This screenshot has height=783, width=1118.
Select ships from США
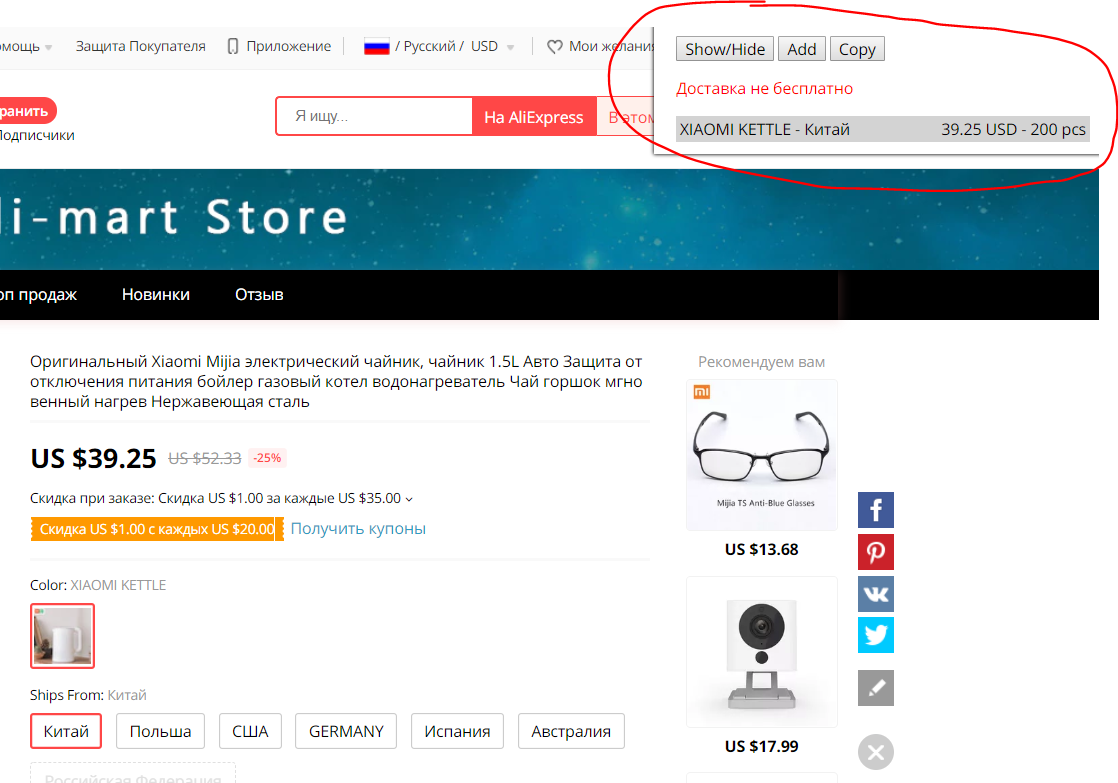[250, 731]
